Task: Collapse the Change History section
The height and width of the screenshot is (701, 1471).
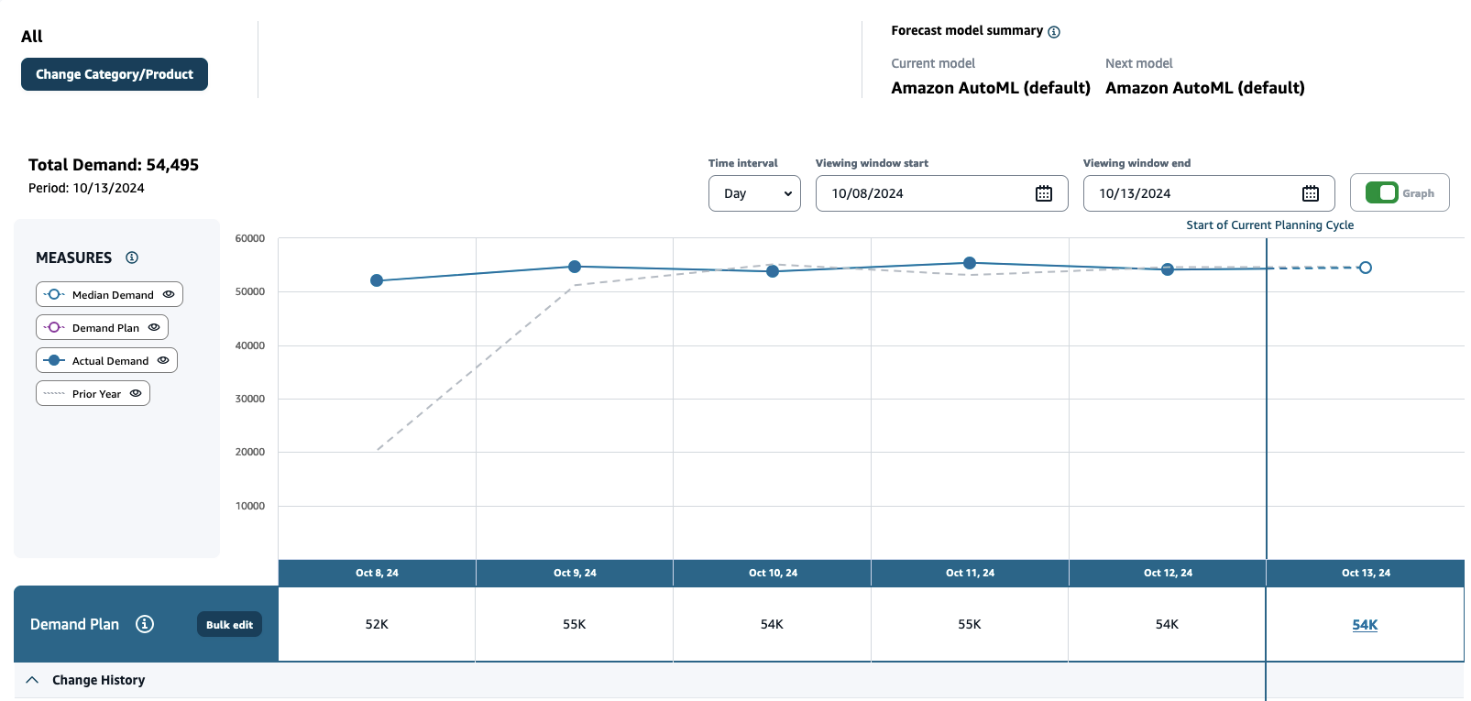Action: [31, 679]
